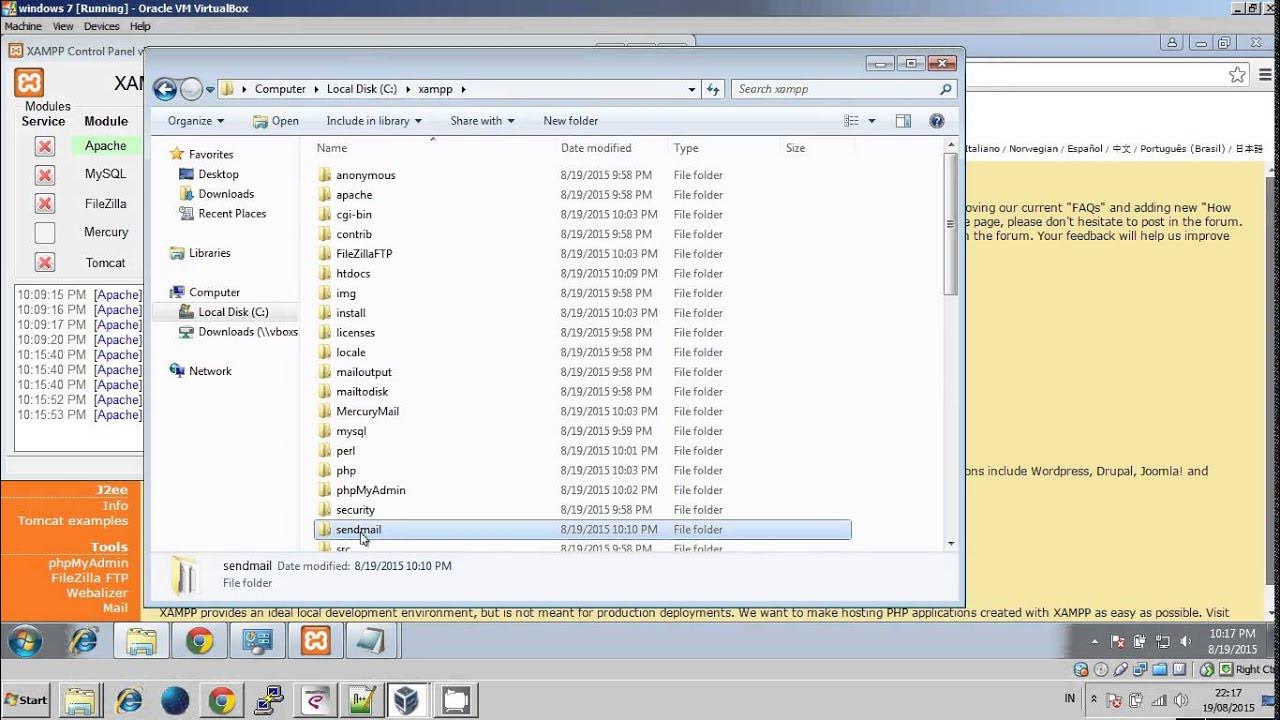Screen dimensions: 1280x720
Task: Open the Organize dropdown menu
Action: click(196, 121)
